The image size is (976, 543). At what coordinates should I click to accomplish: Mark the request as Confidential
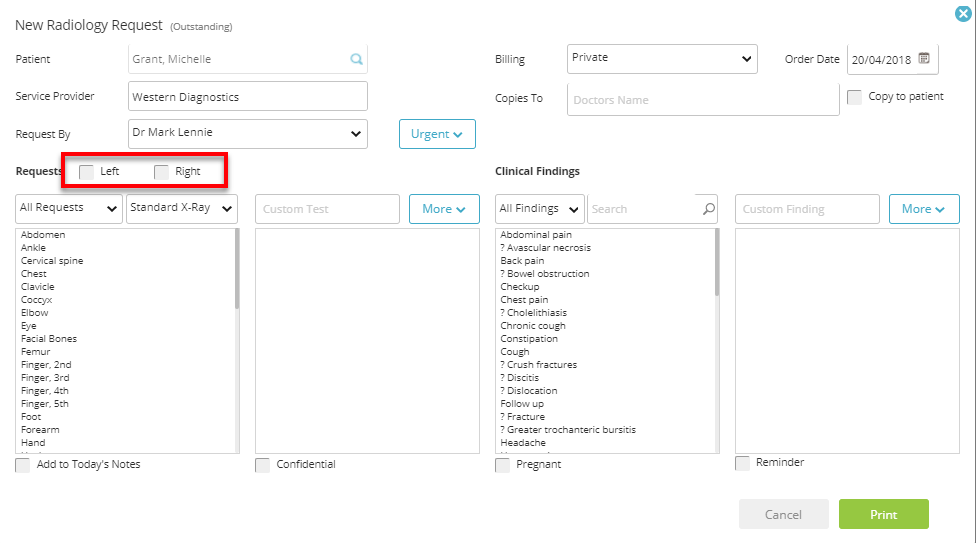[x=263, y=465]
